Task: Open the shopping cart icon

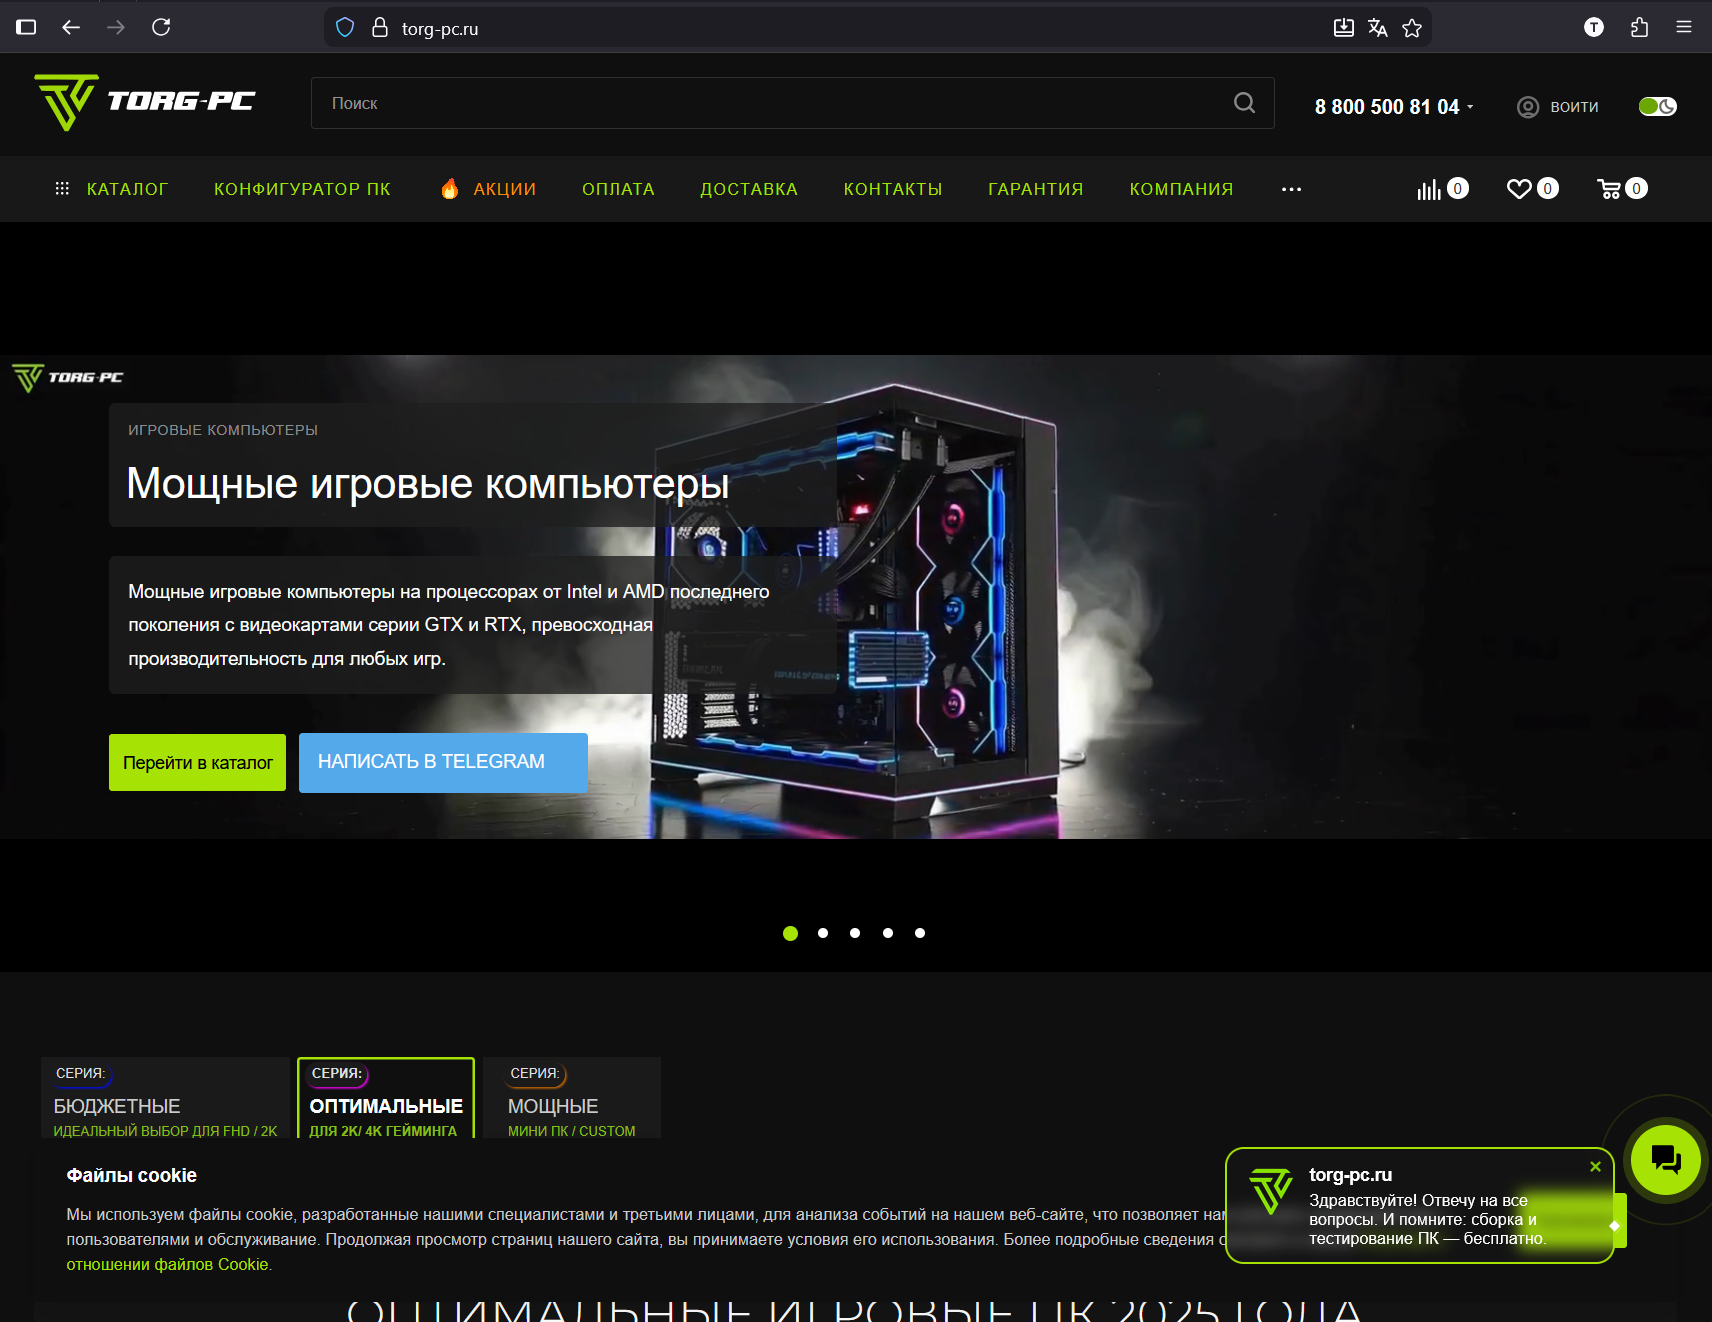Action: tap(1609, 189)
